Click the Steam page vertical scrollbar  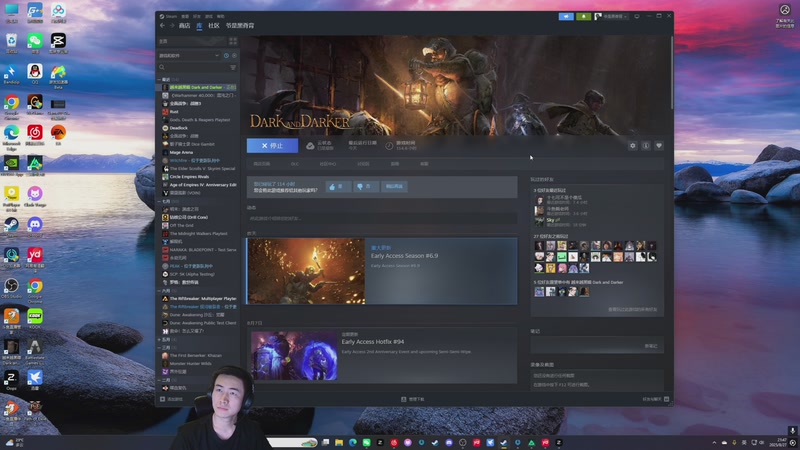click(x=672, y=71)
